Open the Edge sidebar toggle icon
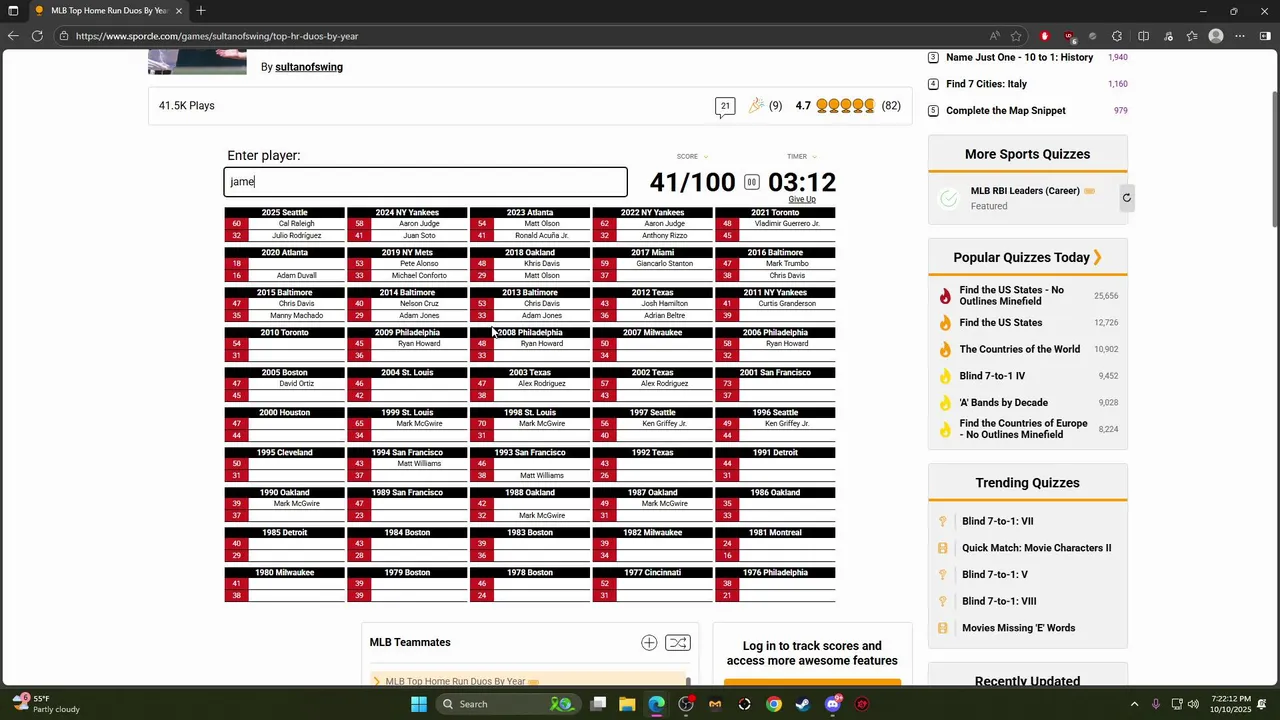This screenshot has width=1280, height=720. pyautogui.click(x=1265, y=36)
